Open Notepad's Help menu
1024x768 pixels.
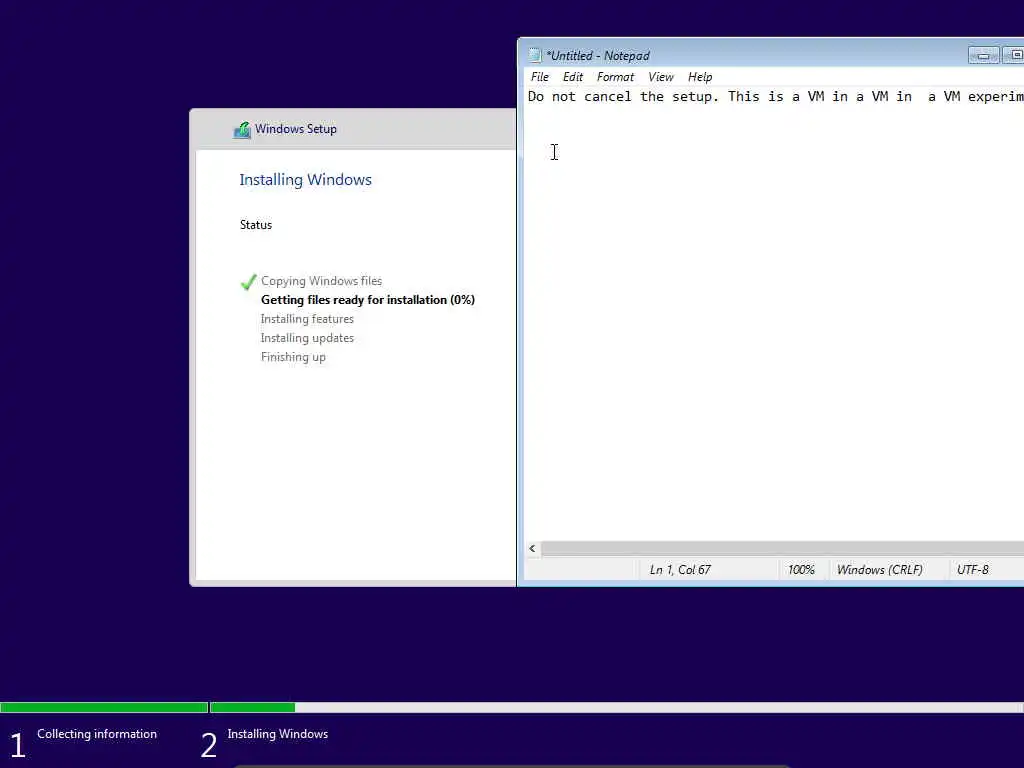[x=700, y=77]
